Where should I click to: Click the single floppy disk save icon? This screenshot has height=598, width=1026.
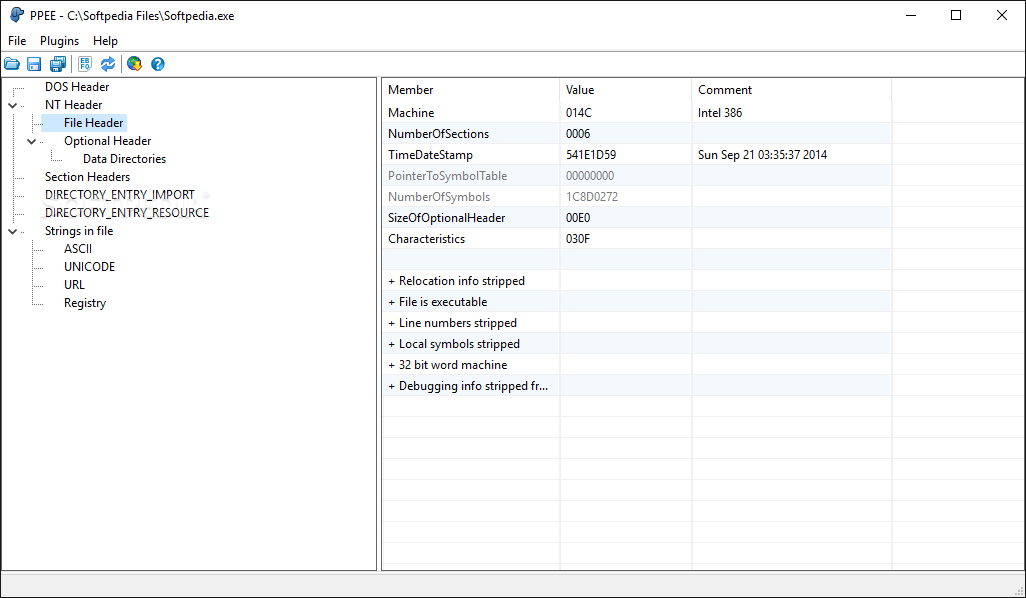[x=34, y=64]
